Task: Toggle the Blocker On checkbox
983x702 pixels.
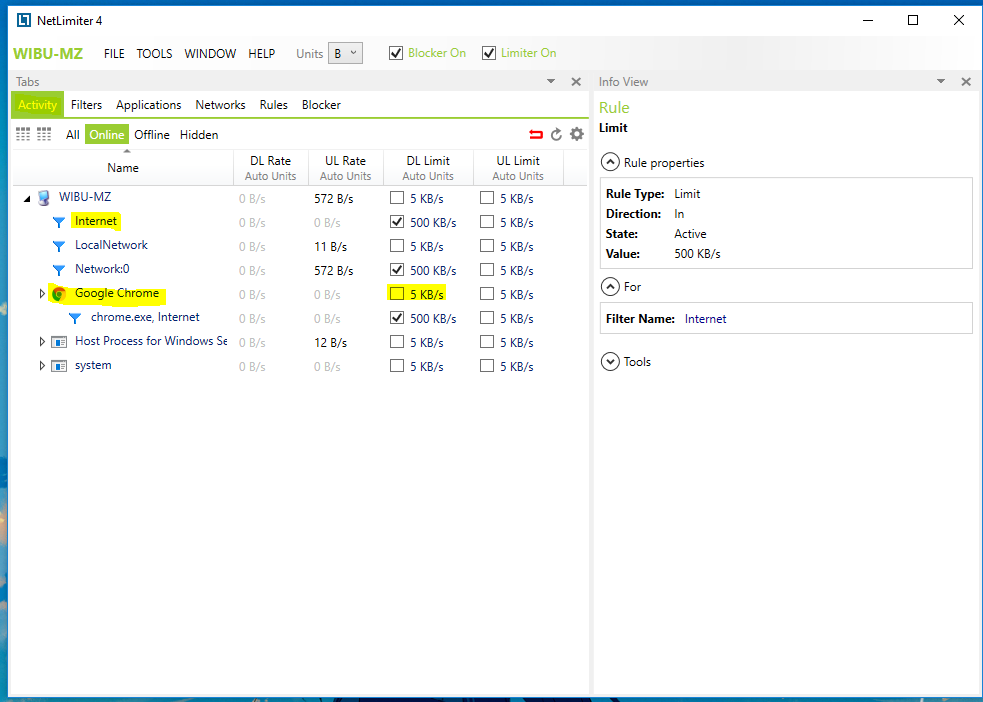Action: tap(396, 53)
